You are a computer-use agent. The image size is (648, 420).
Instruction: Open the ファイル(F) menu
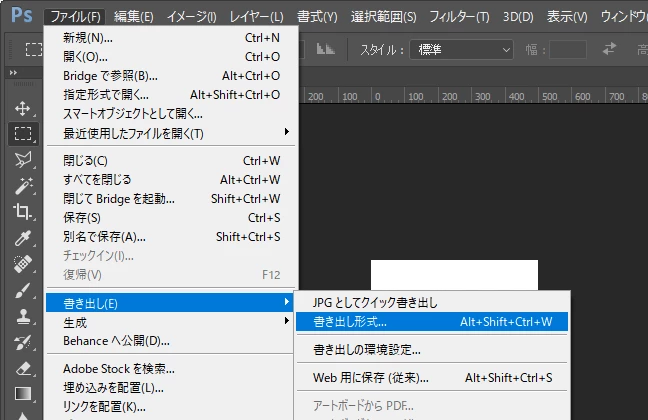click(x=75, y=17)
